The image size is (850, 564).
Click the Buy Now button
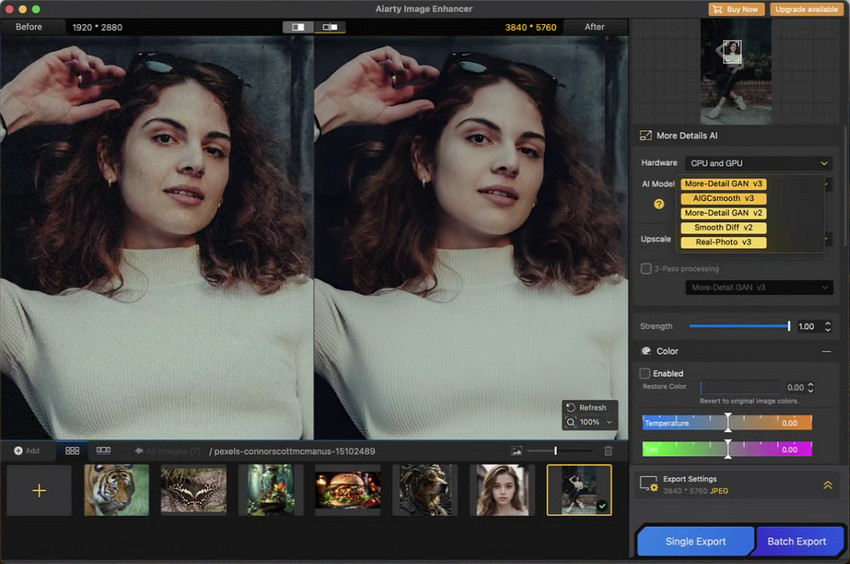coord(735,9)
